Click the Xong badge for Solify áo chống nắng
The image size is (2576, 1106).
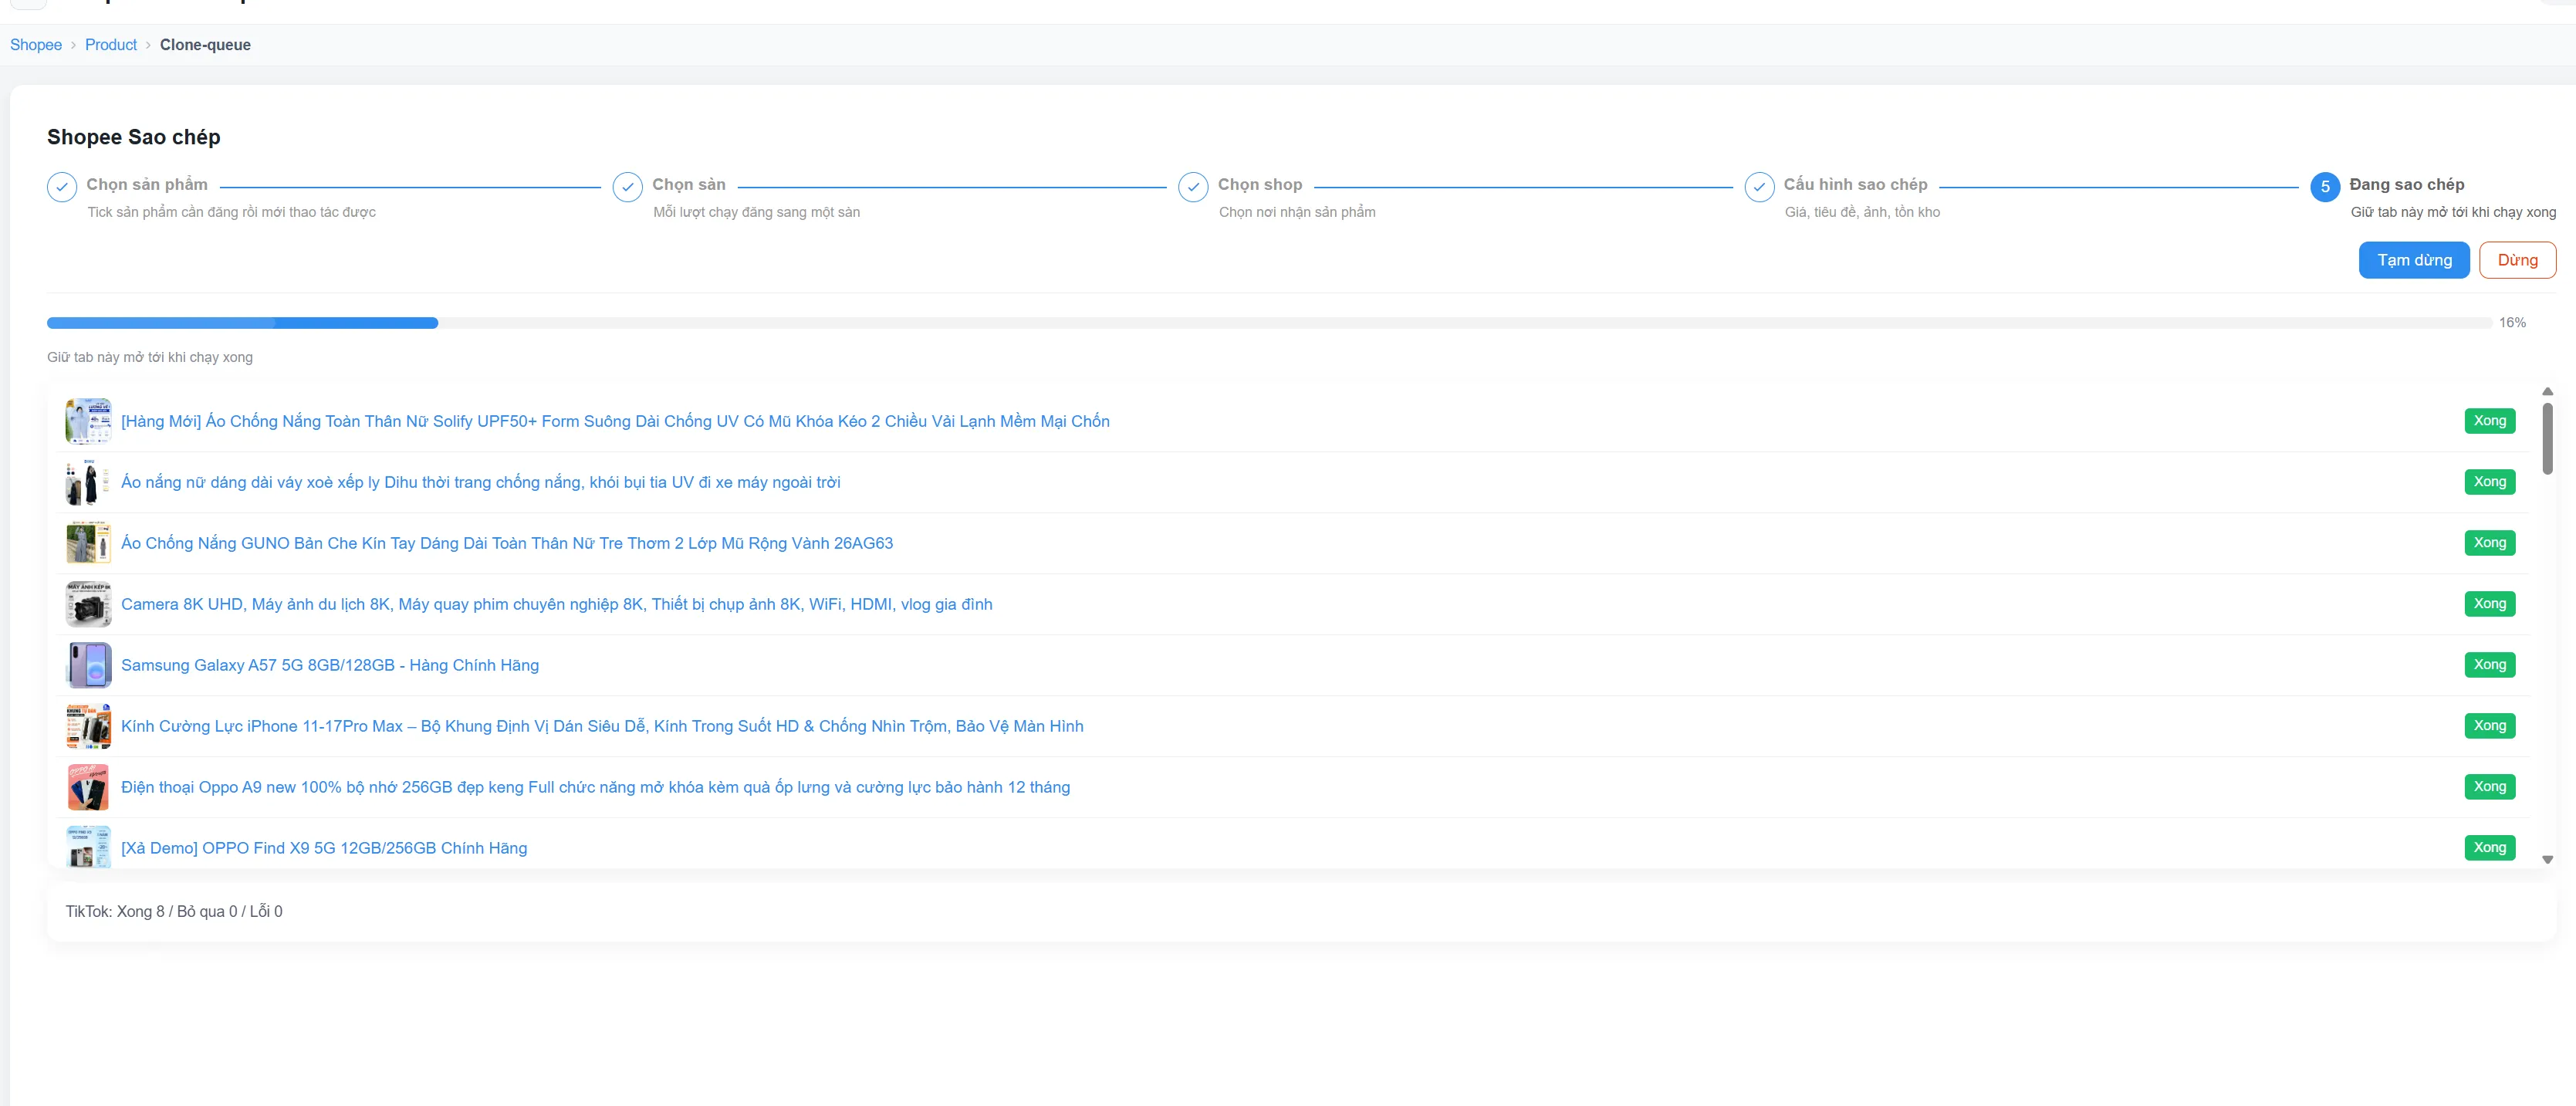tap(2489, 421)
